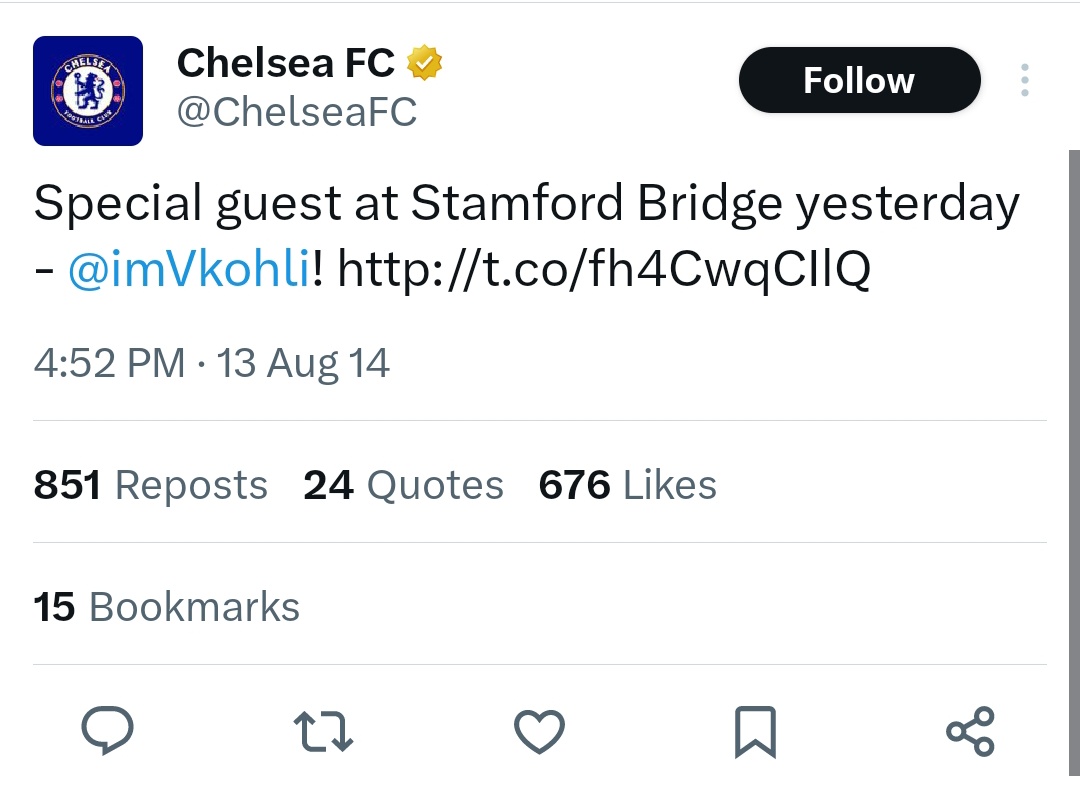
Task: Open the t.co/fh4CwqCIlQ link
Action: pyautogui.click(x=604, y=269)
